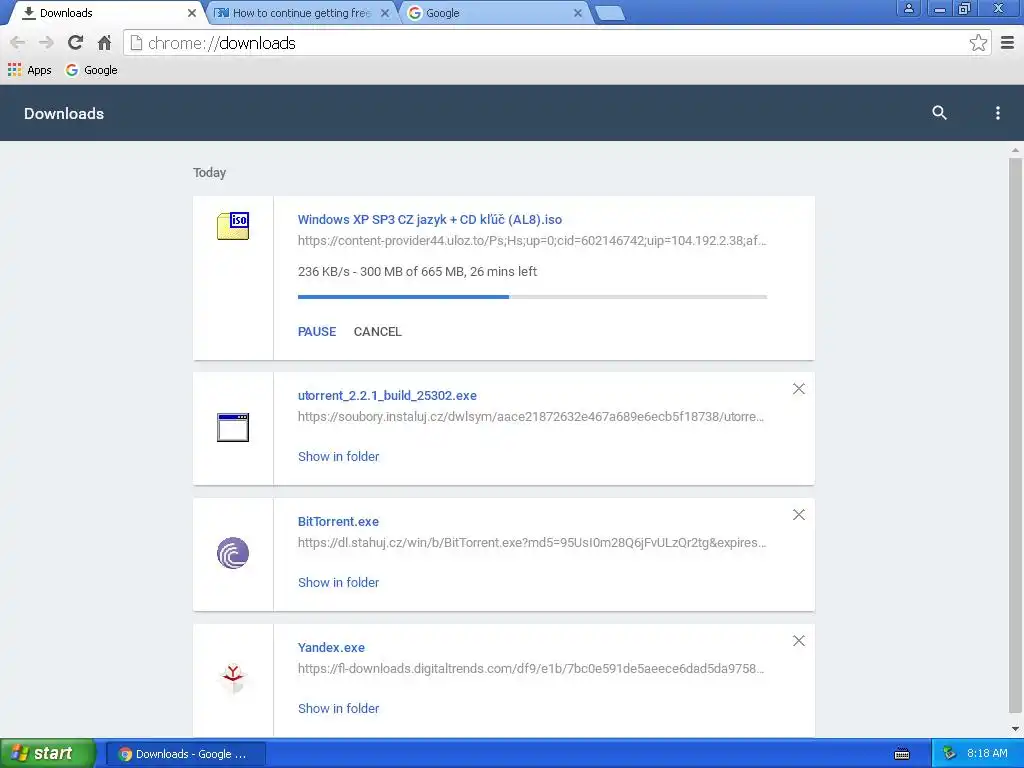Show utorrent exe in folder

click(x=338, y=456)
